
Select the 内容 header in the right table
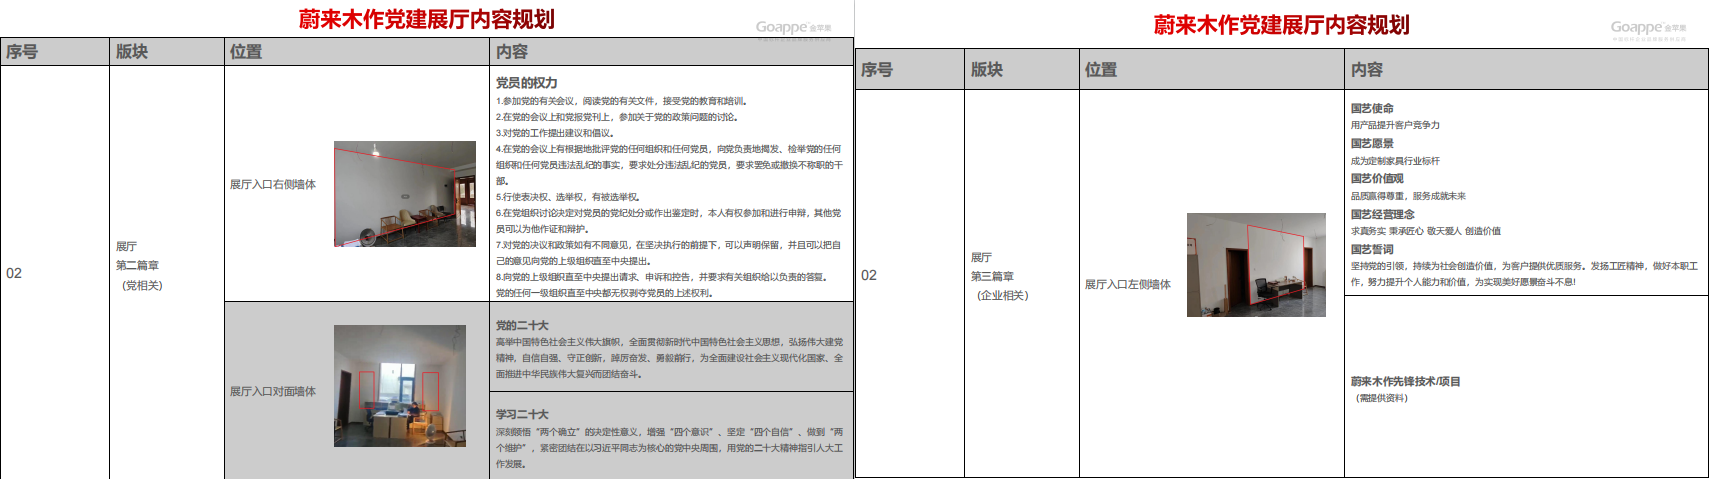click(1367, 70)
